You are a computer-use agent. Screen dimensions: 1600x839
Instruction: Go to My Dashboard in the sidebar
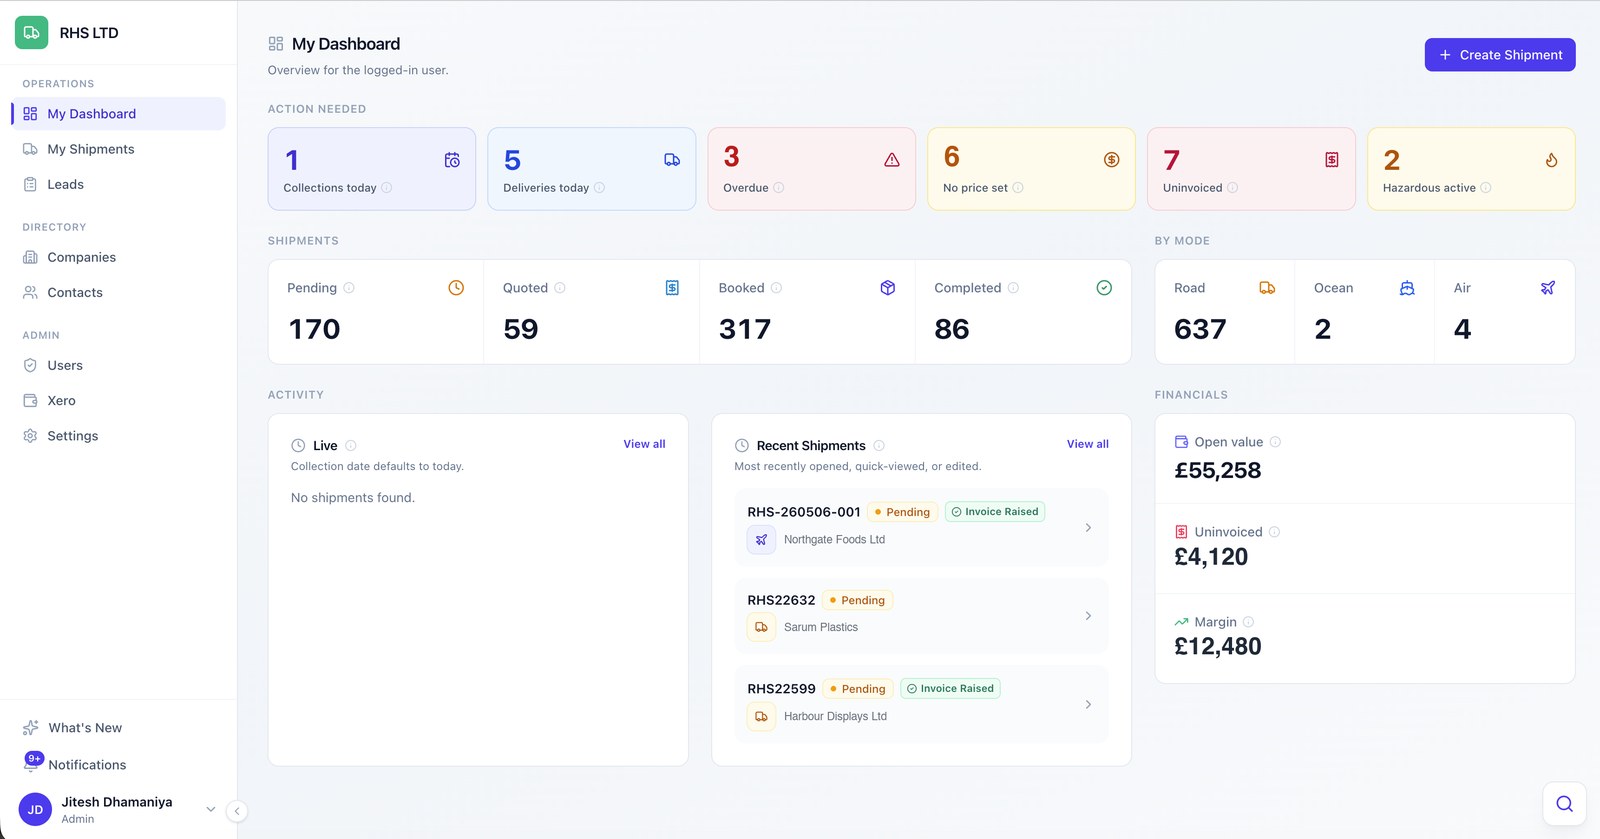click(x=118, y=114)
